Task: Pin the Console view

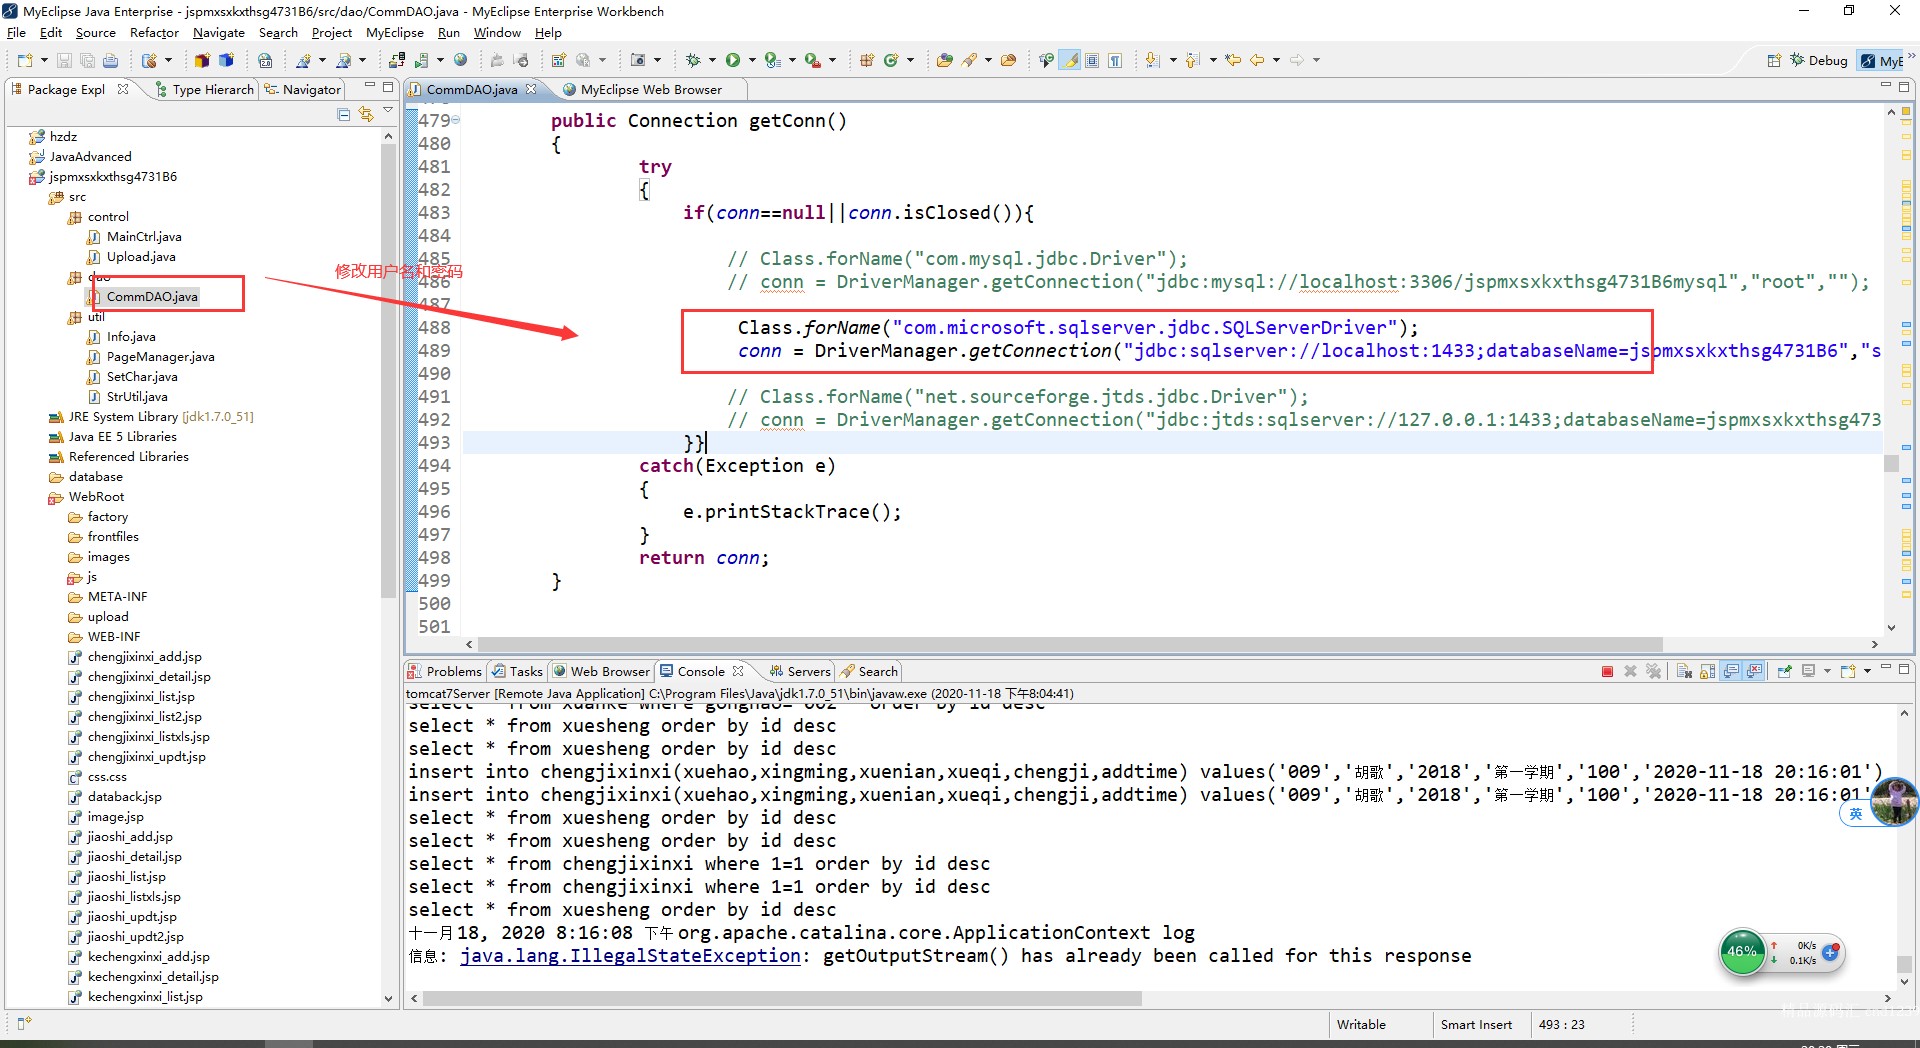Action: click(x=1784, y=671)
